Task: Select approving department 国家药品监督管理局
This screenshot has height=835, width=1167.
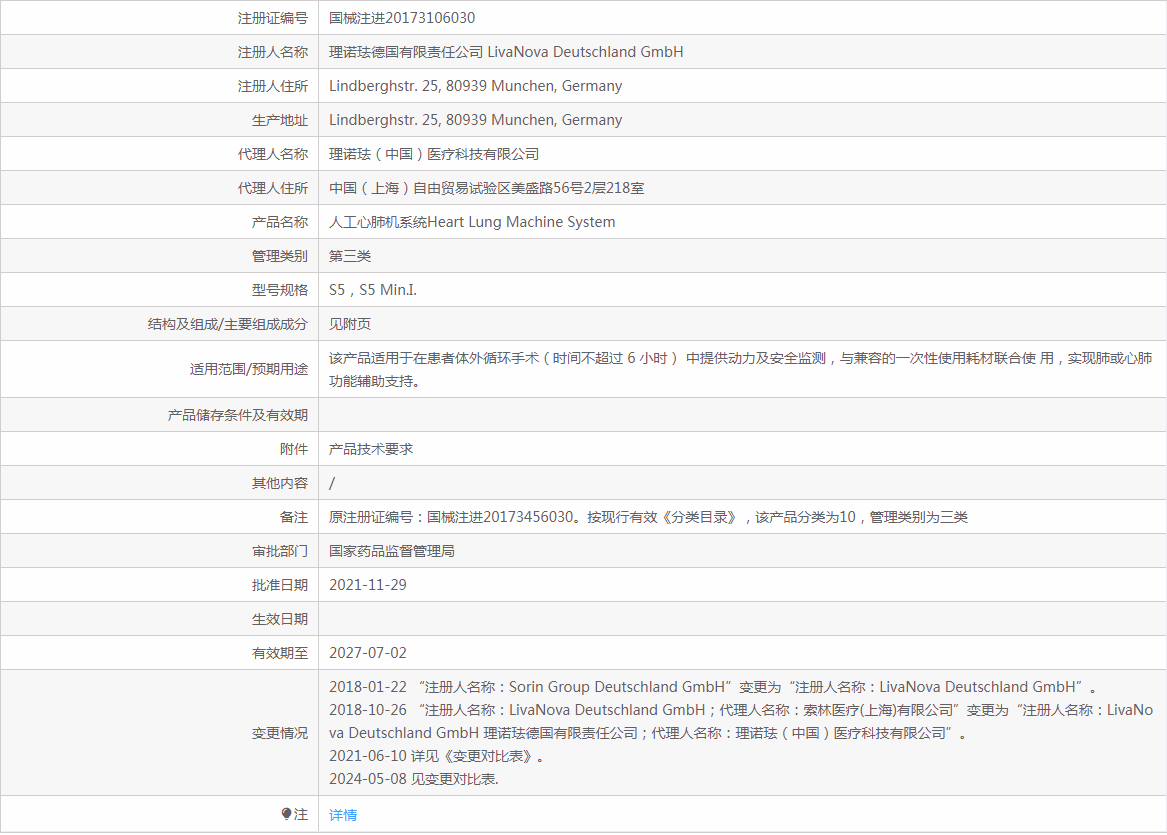Action: (391, 551)
